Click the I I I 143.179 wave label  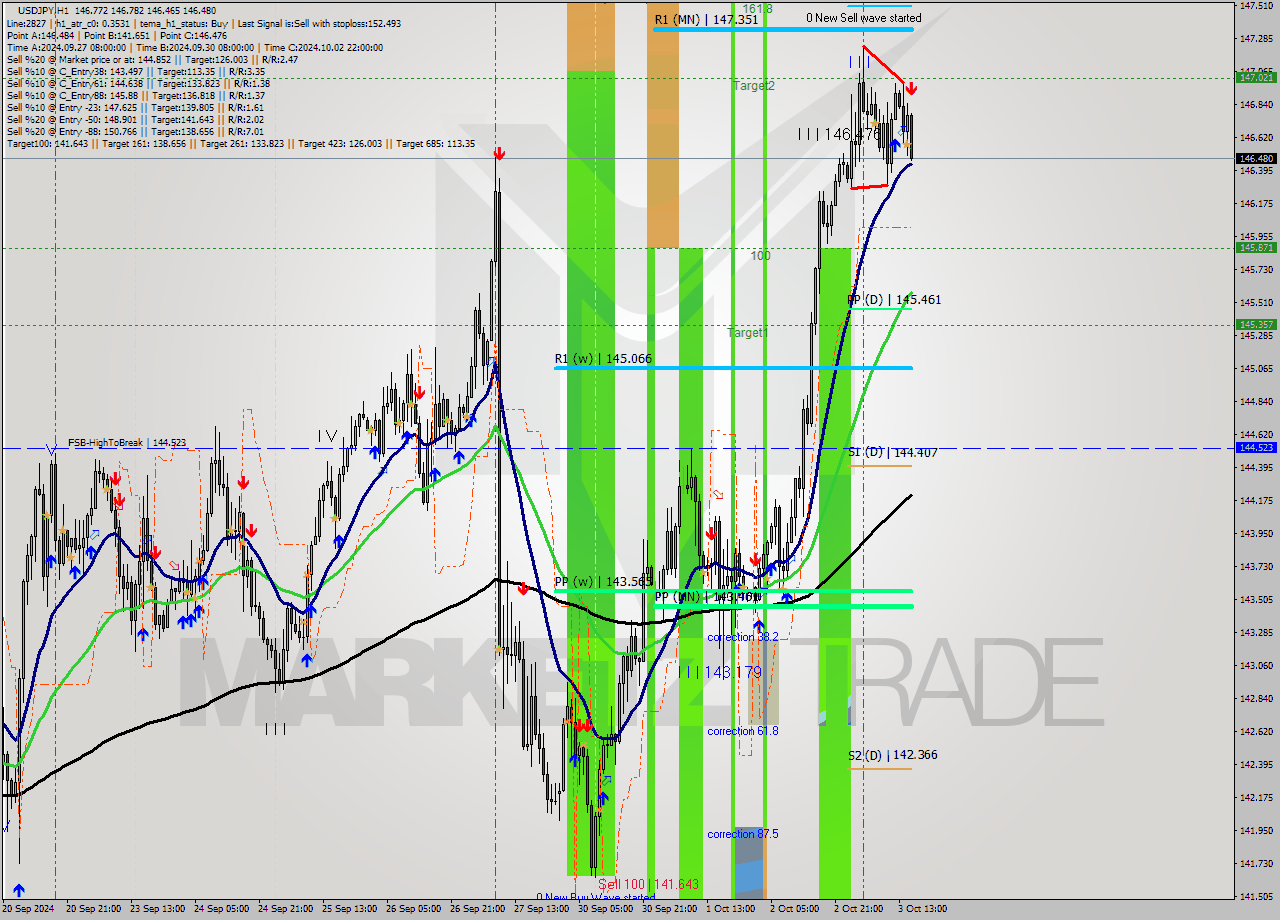point(720,673)
